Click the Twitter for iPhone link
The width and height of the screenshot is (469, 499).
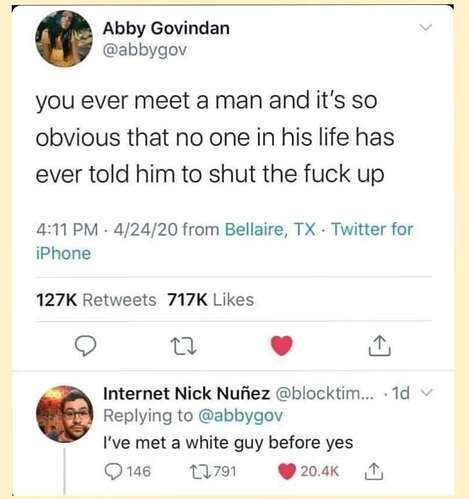point(224,241)
